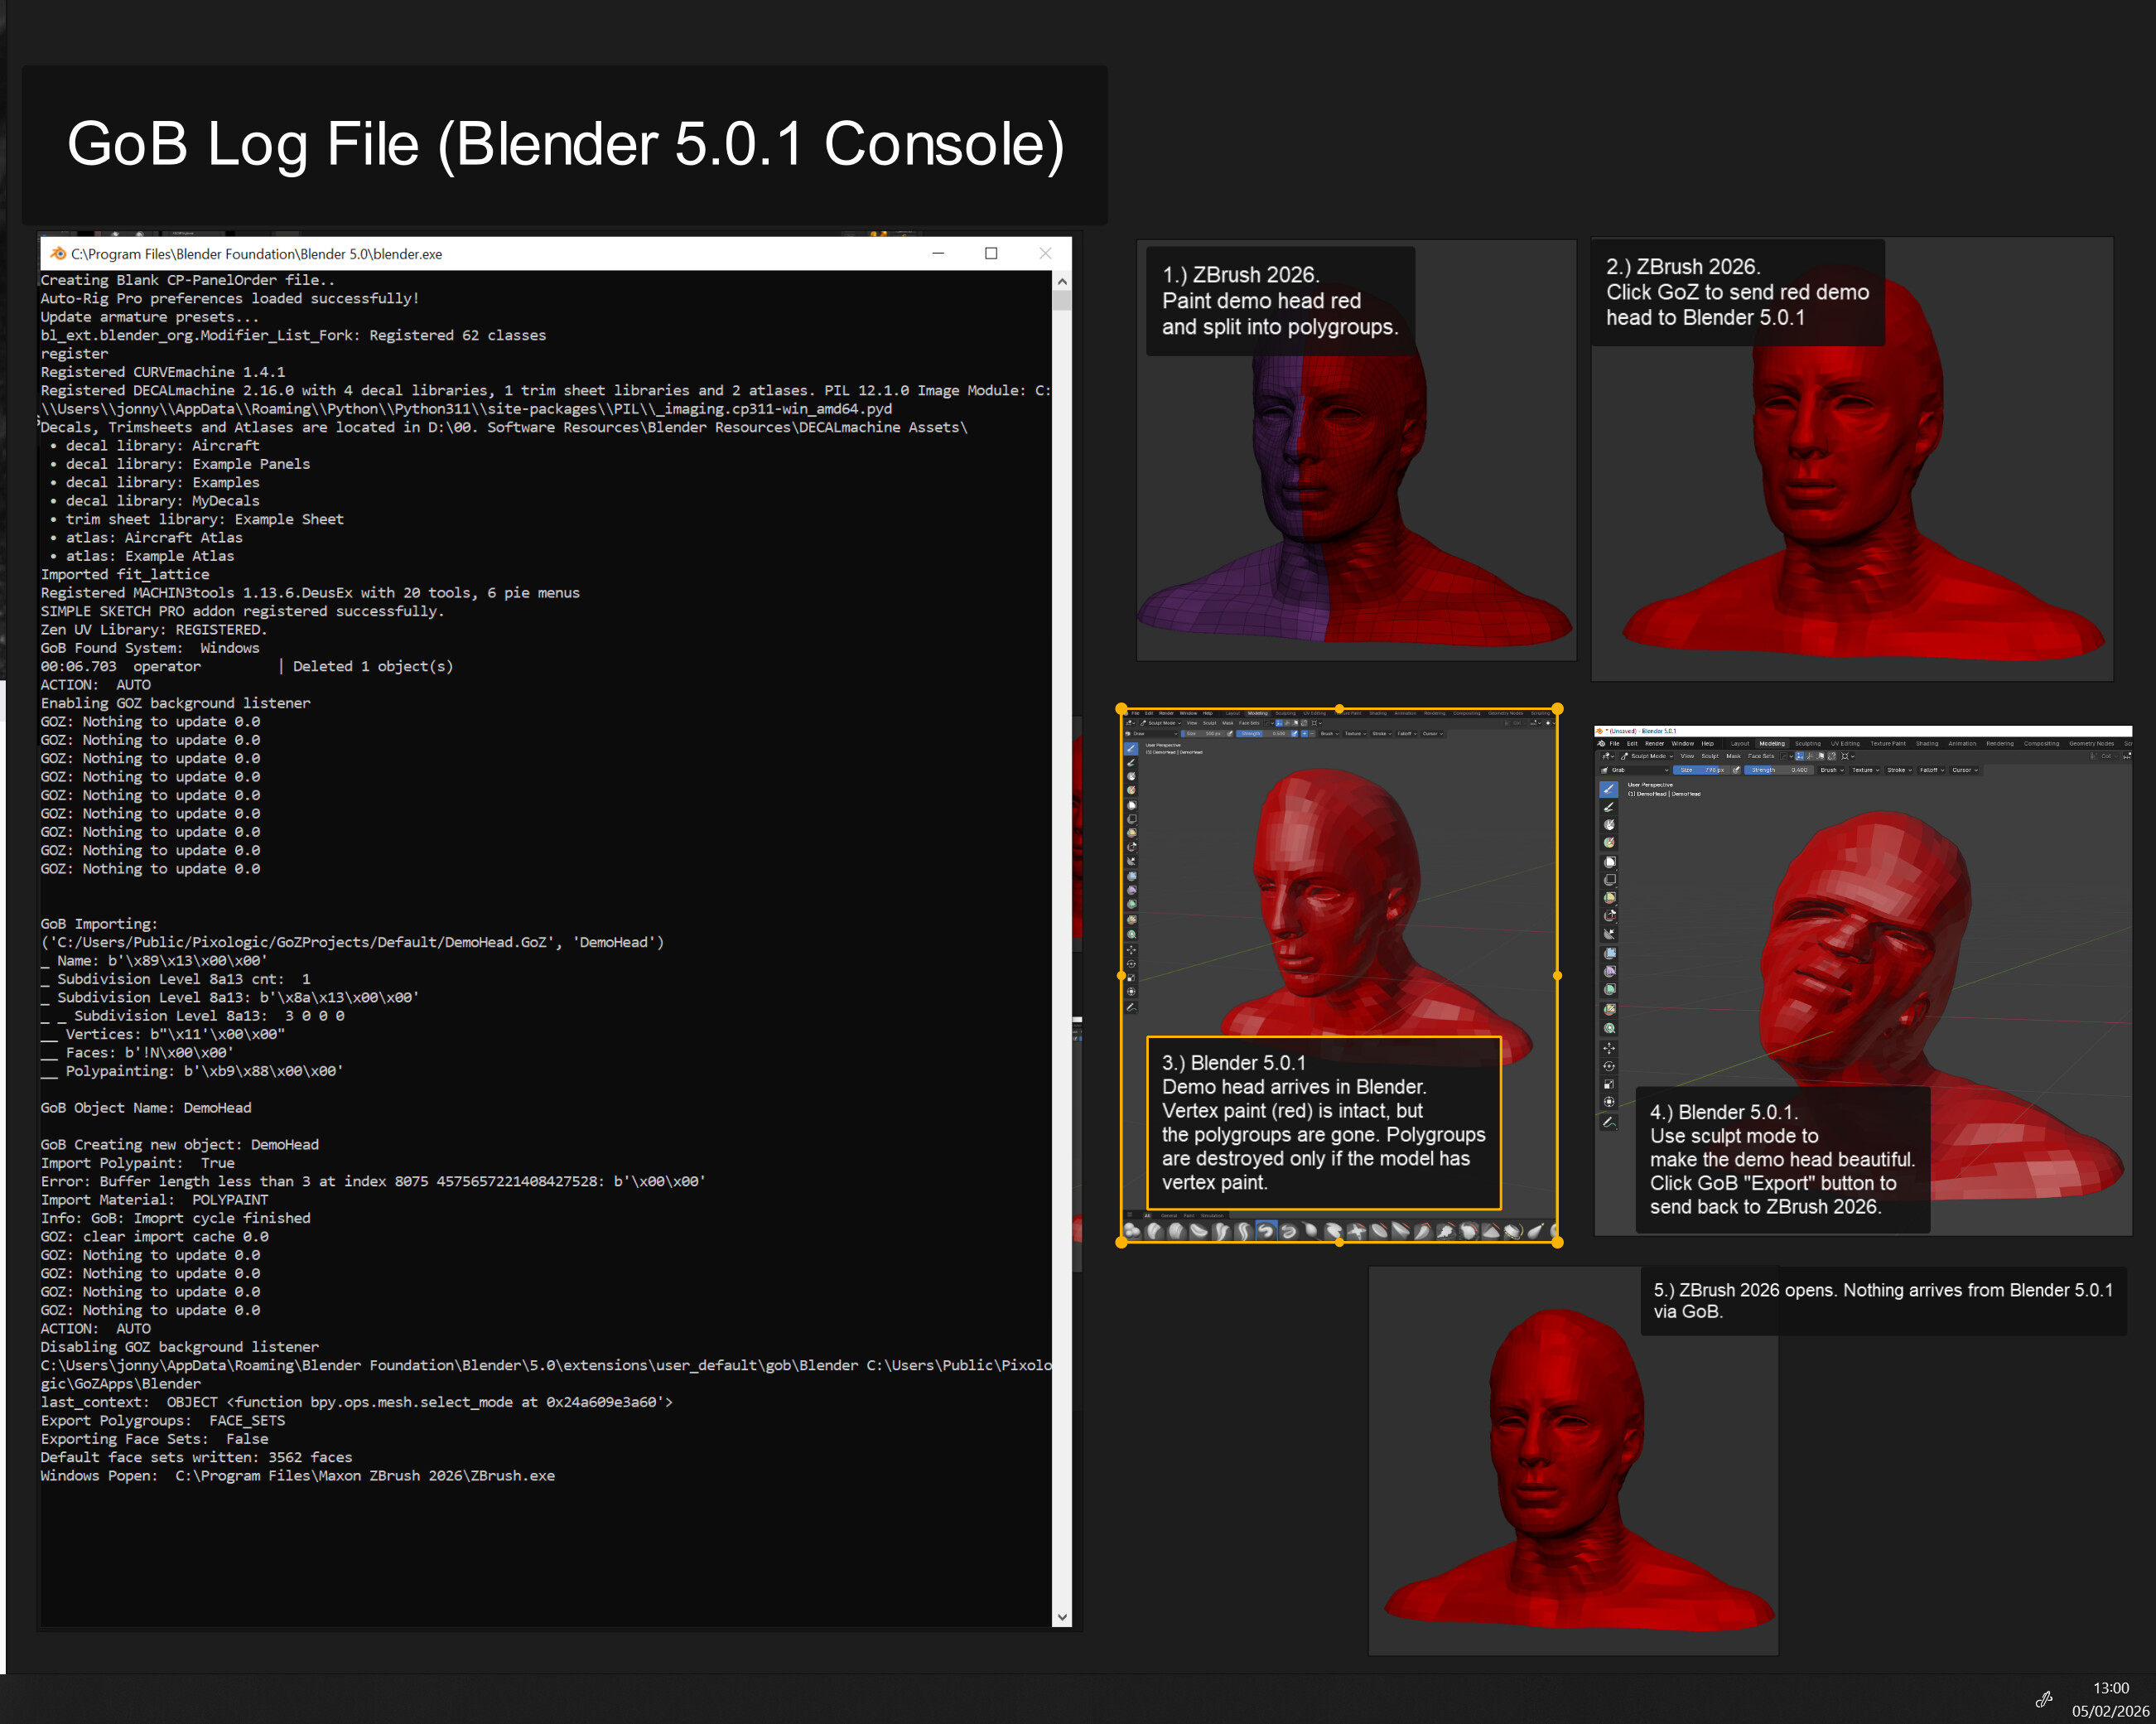Expand Texture popover in Grab-brush Blender
Image resolution: width=2156 pixels, height=1724 pixels.
click(x=1866, y=770)
